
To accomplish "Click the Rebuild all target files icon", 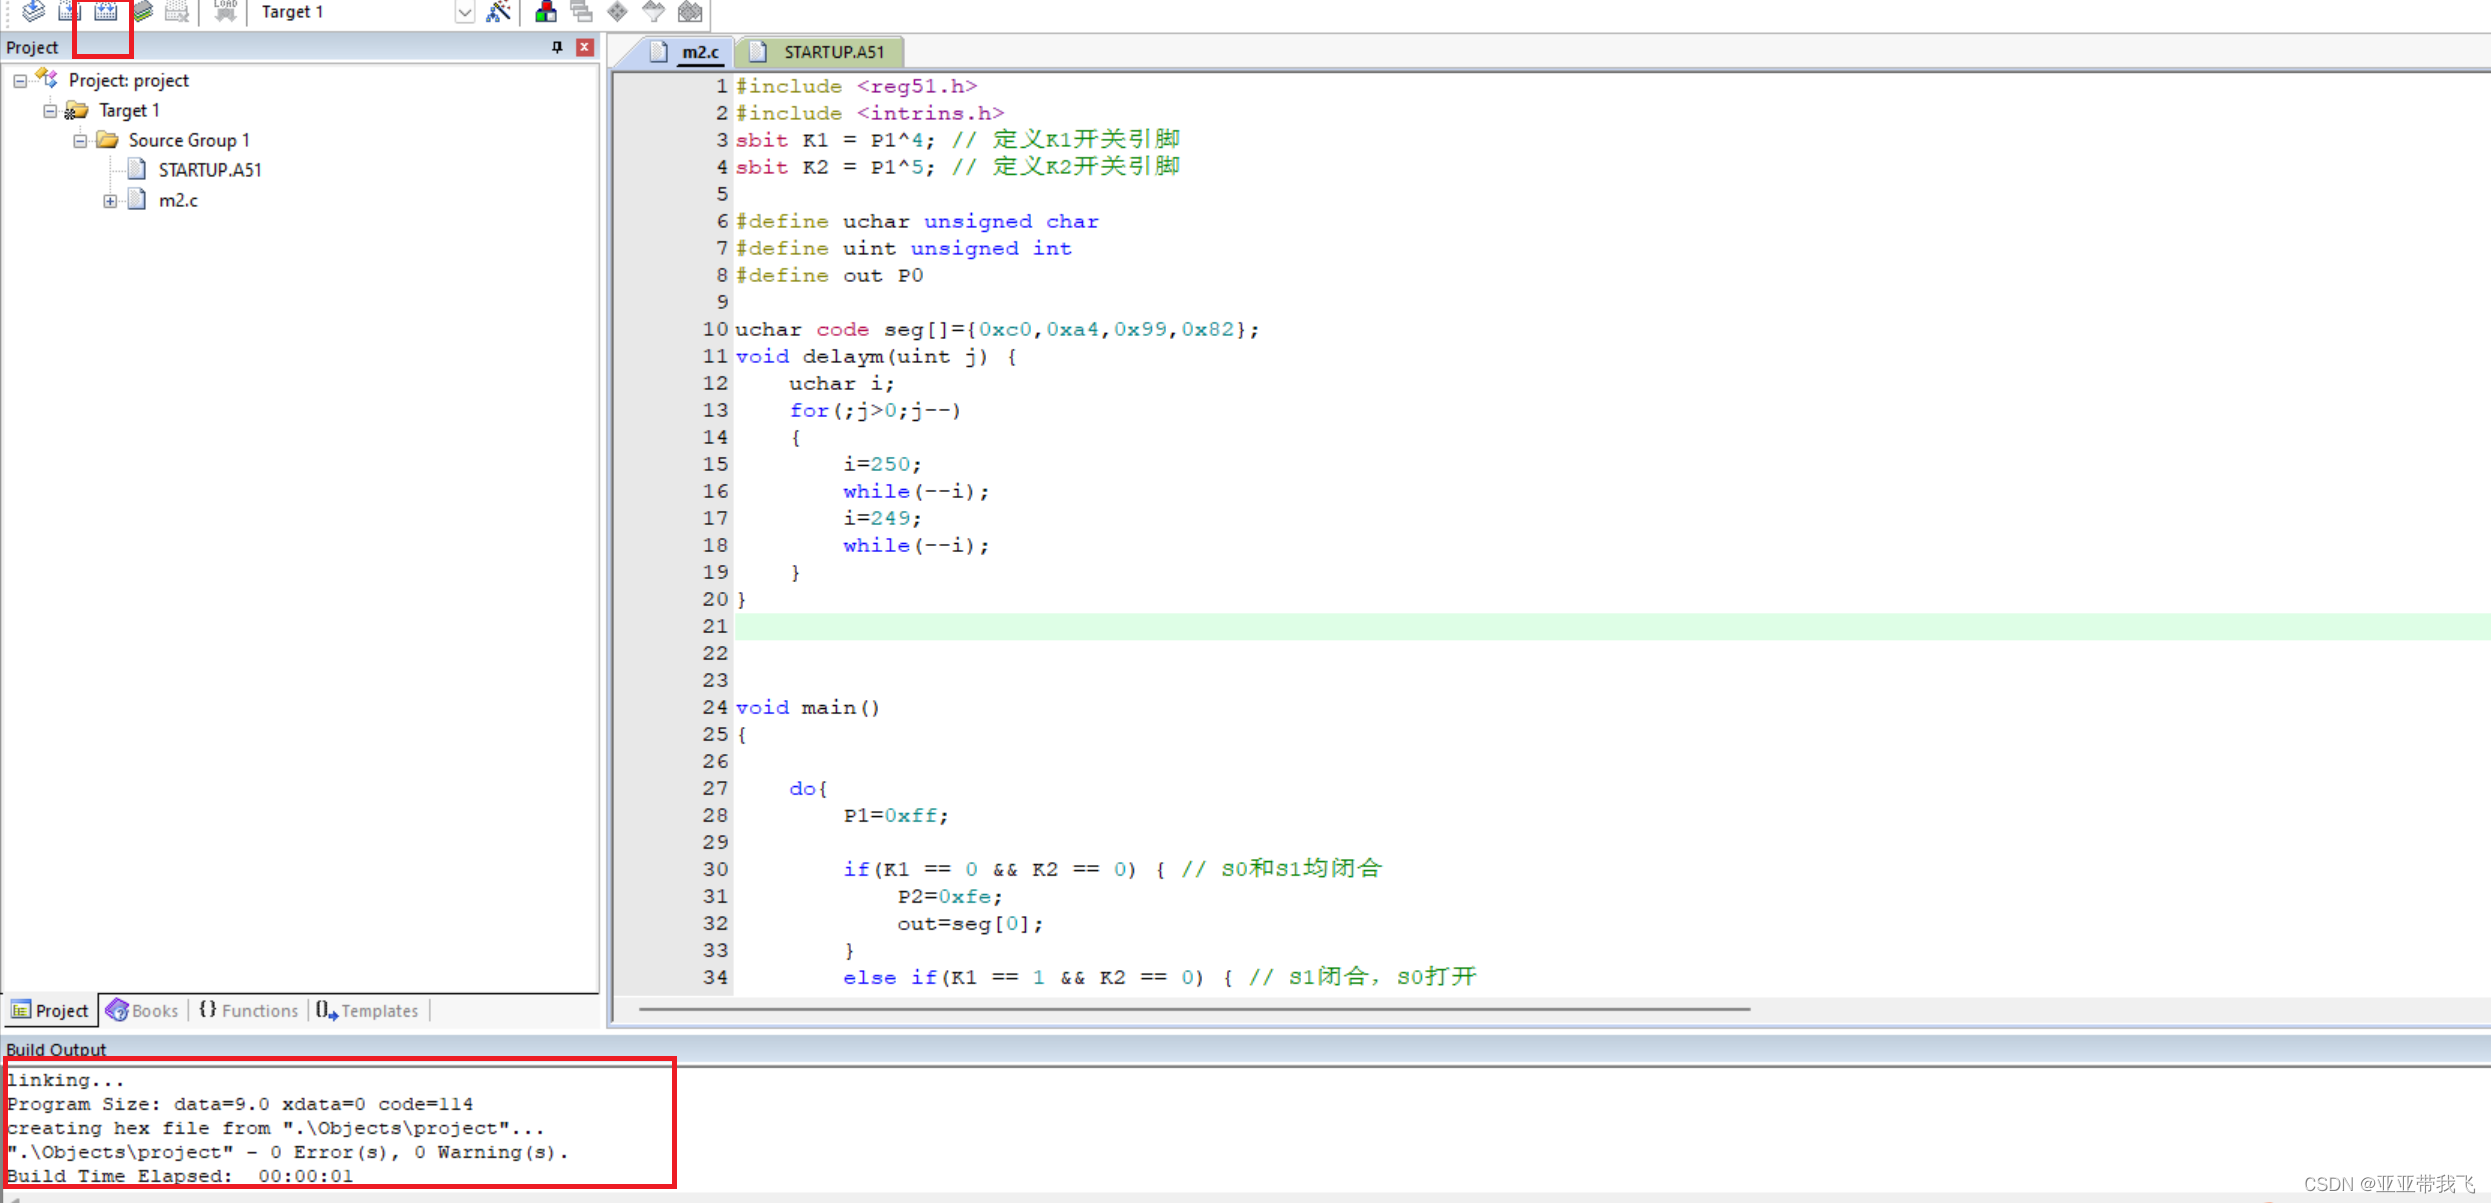I will pyautogui.click(x=105, y=11).
